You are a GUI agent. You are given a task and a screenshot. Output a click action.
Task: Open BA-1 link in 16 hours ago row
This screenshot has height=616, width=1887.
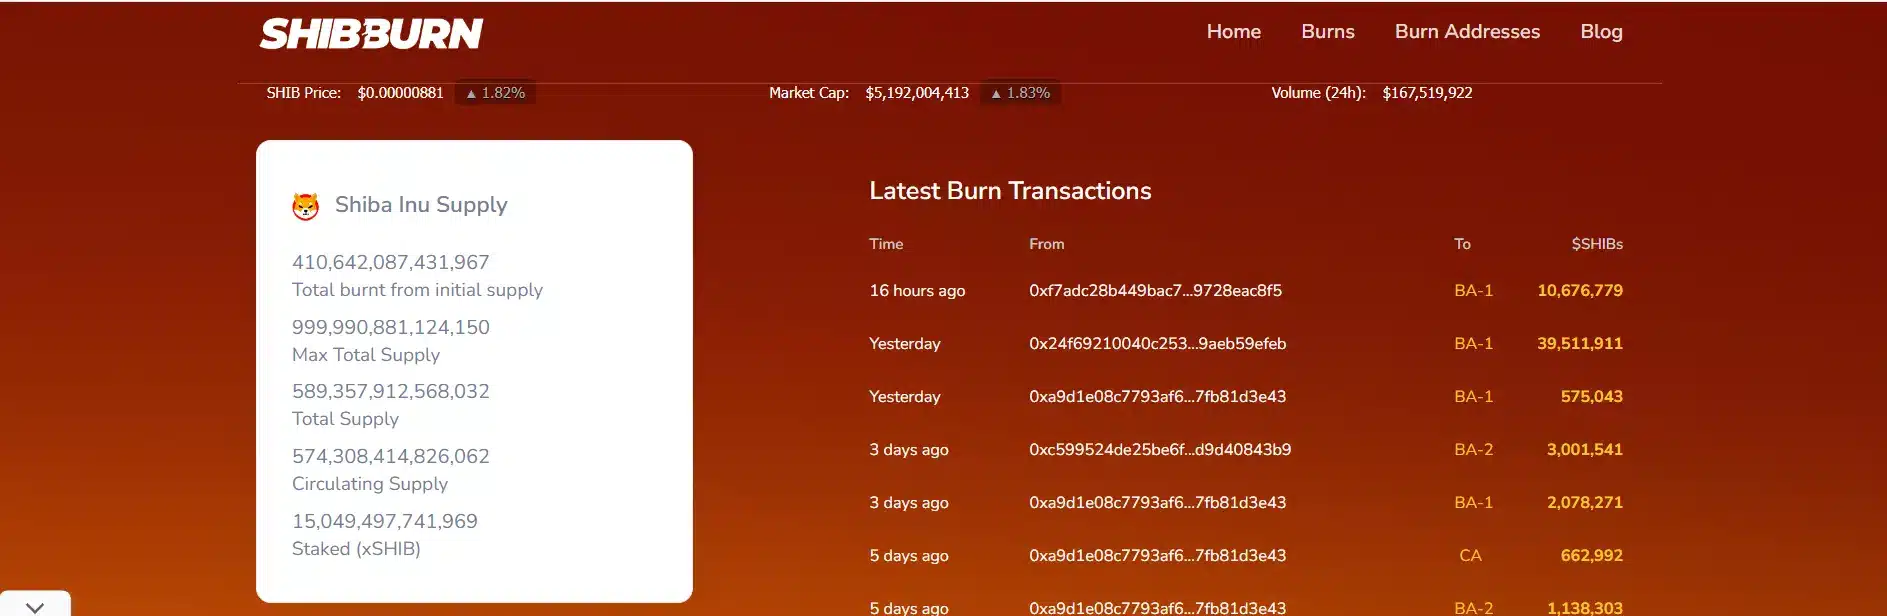(x=1473, y=290)
